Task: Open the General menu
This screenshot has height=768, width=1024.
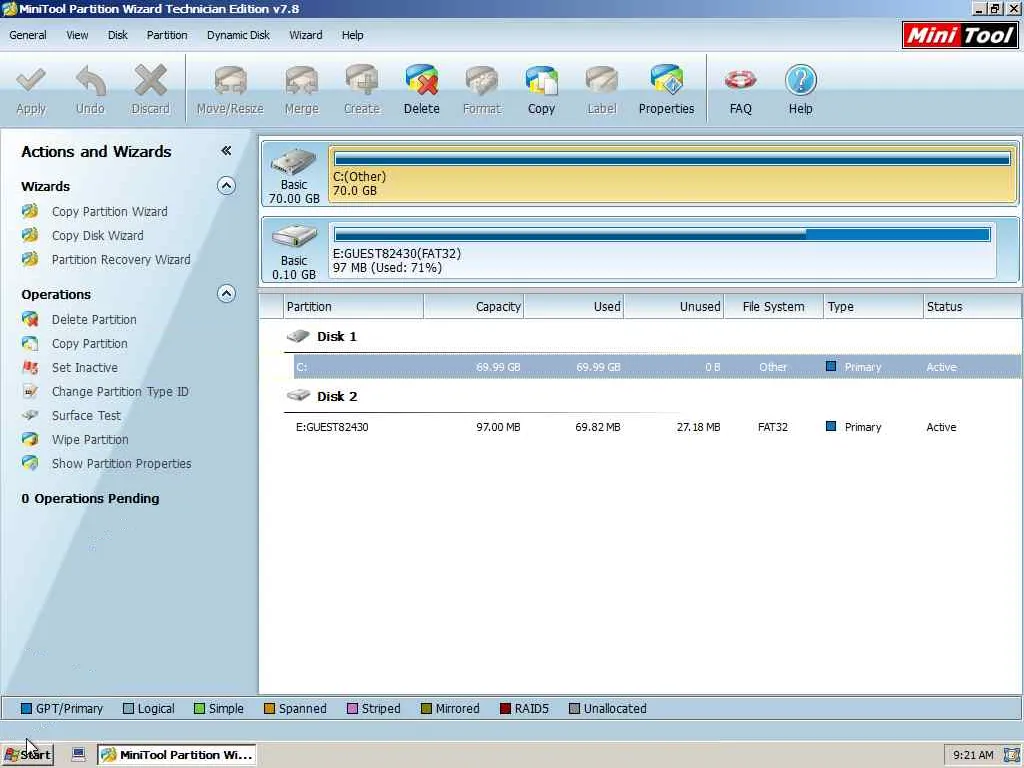Action: coord(27,35)
